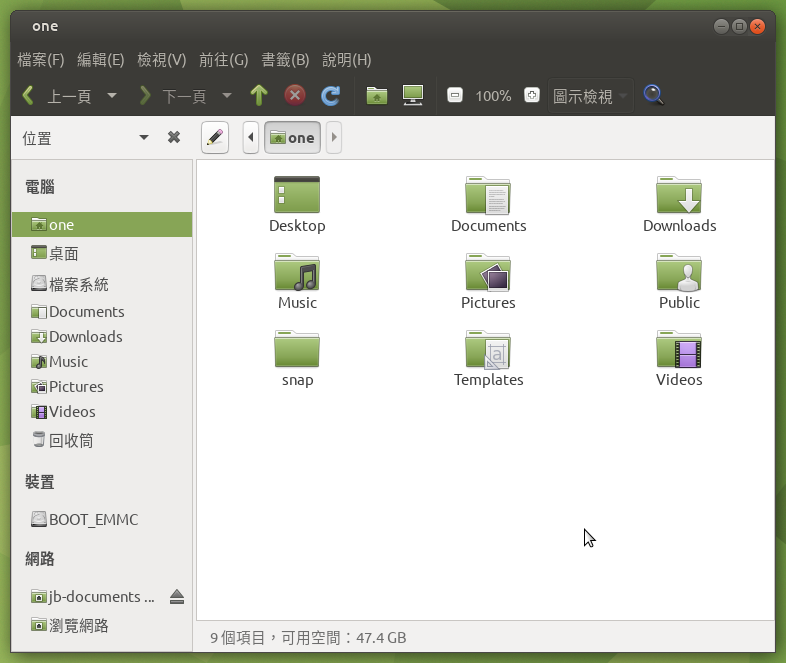This screenshot has width=786, height=663.
Task: Click the red stop loading icon
Action: [x=295, y=95]
